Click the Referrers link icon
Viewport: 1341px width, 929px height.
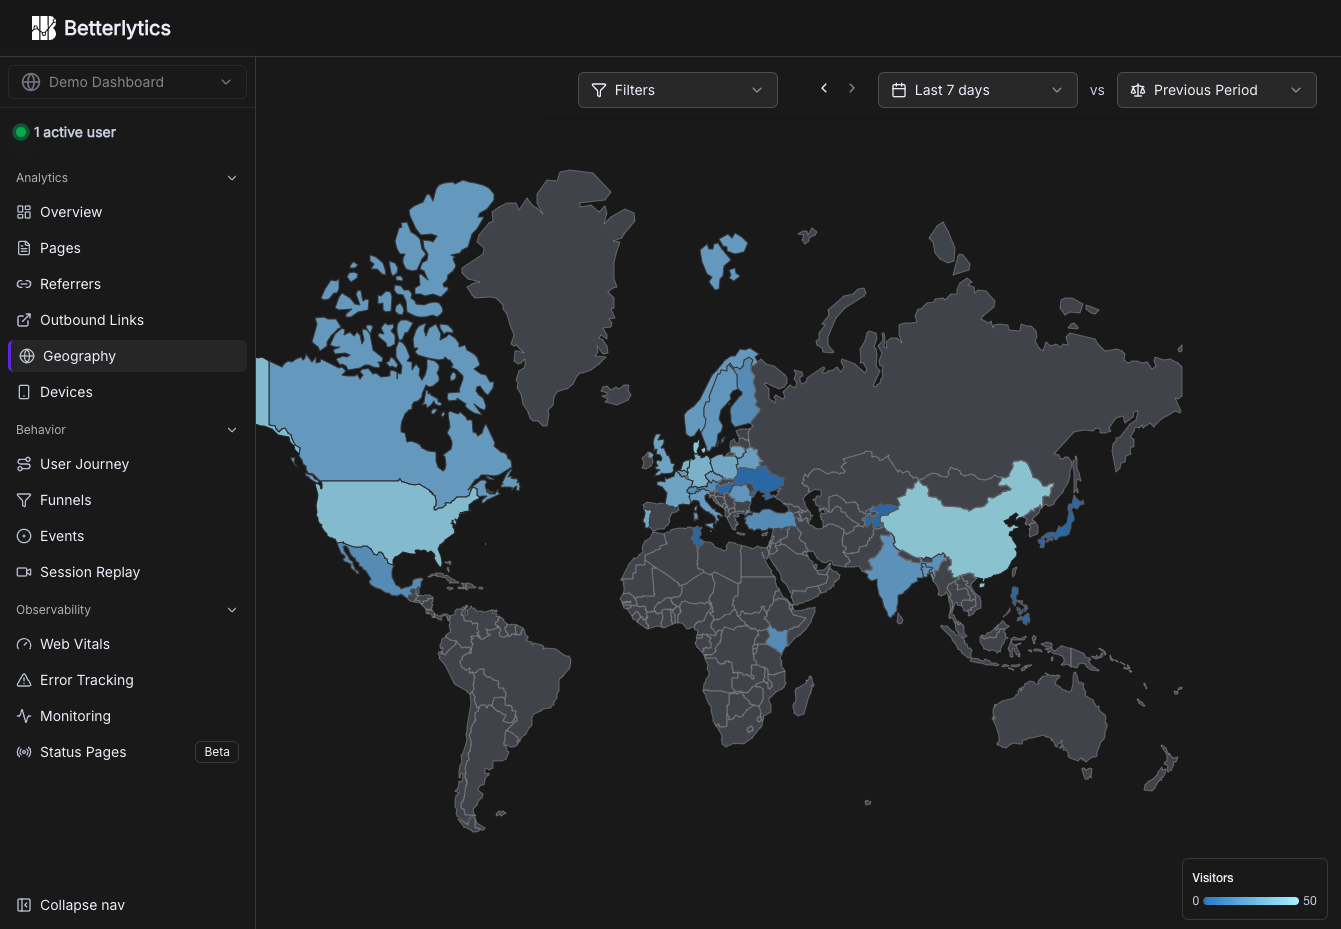click(24, 284)
